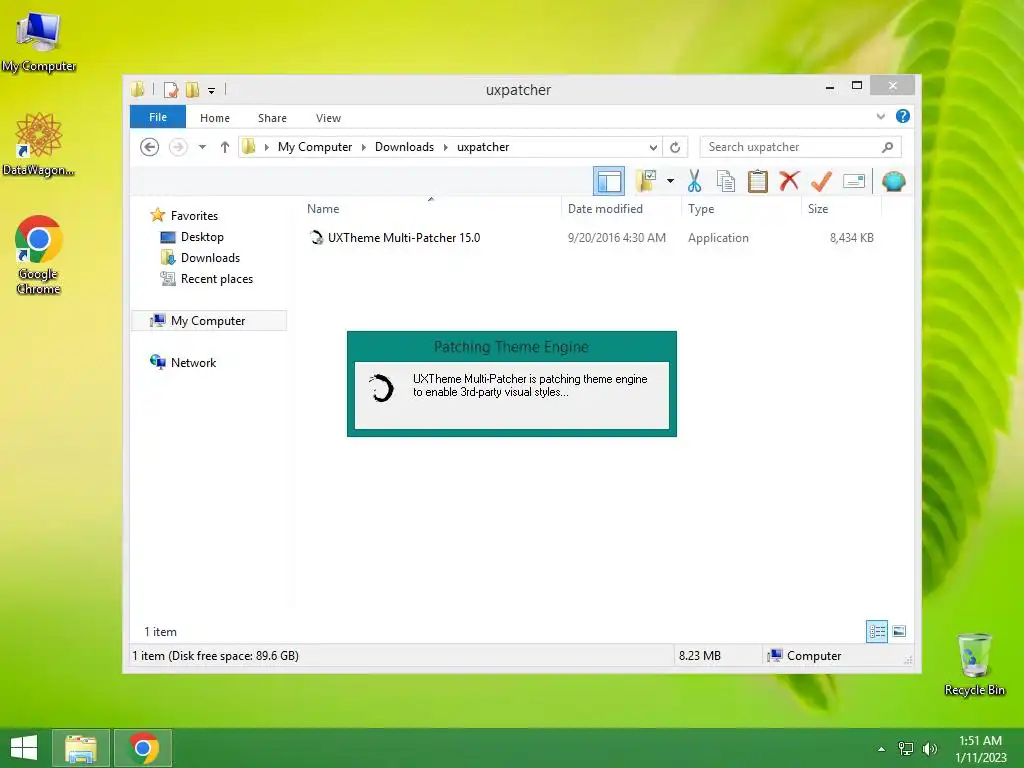Click the teal shell icon in toolbar
The width and height of the screenshot is (1024, 768).
(893, 181)
